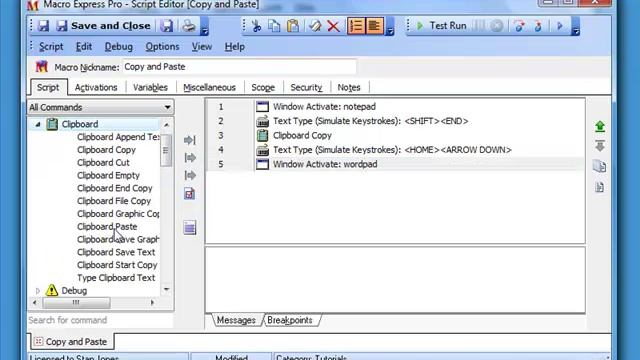Select Clipboard Copy in command tree
Viewport: 640px width, 360px height.
(106, 150)
